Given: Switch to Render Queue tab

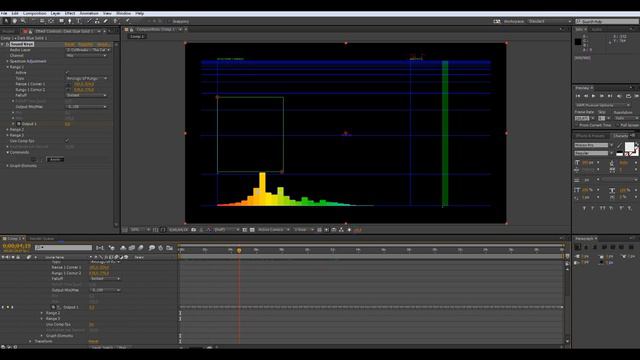Looking at the screenshot, I should pos(42,239).
